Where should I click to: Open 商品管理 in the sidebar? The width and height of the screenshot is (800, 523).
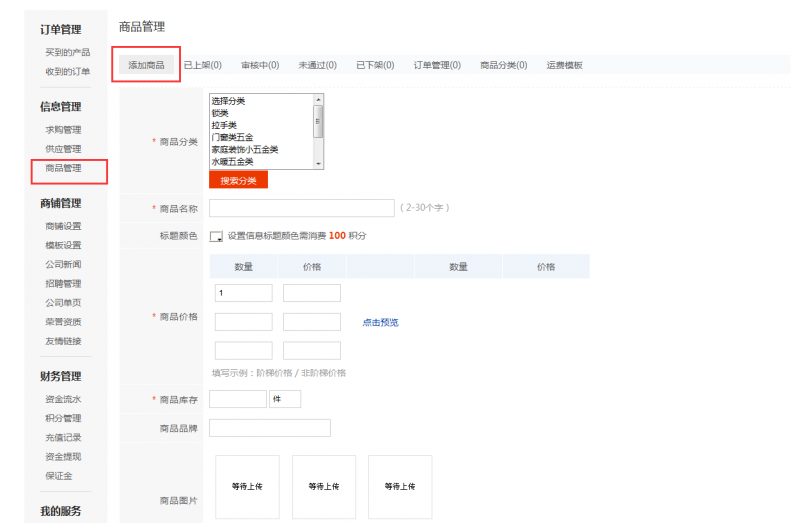tap(63, 168)
